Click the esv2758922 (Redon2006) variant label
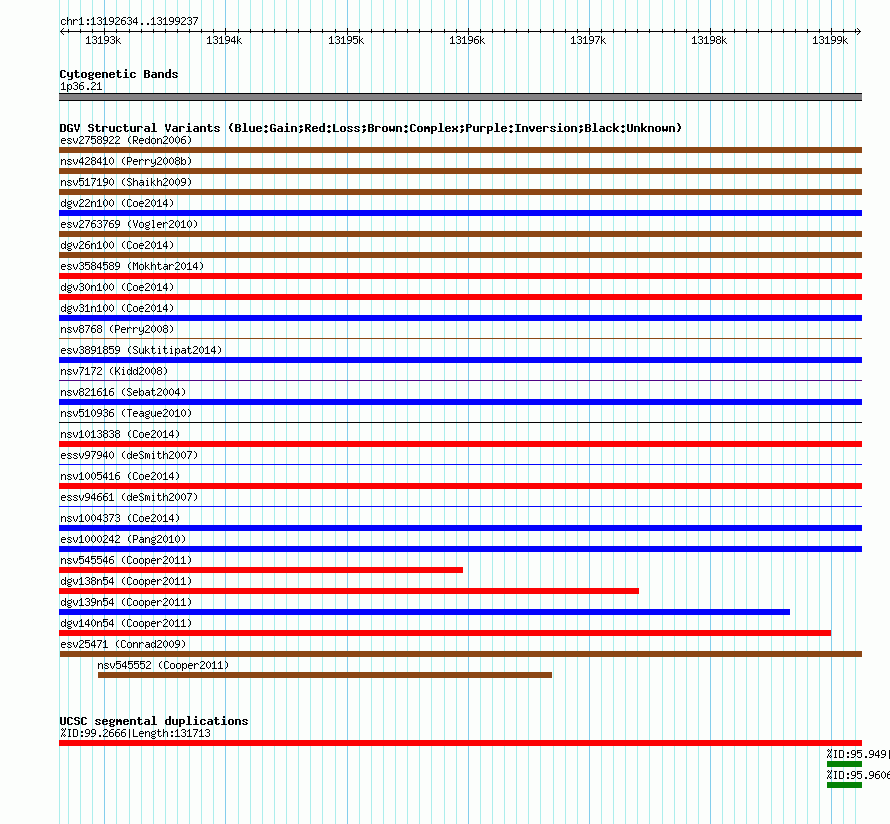Image resolution: width=890 pixels, height=824 pixels. click(126, 140)
